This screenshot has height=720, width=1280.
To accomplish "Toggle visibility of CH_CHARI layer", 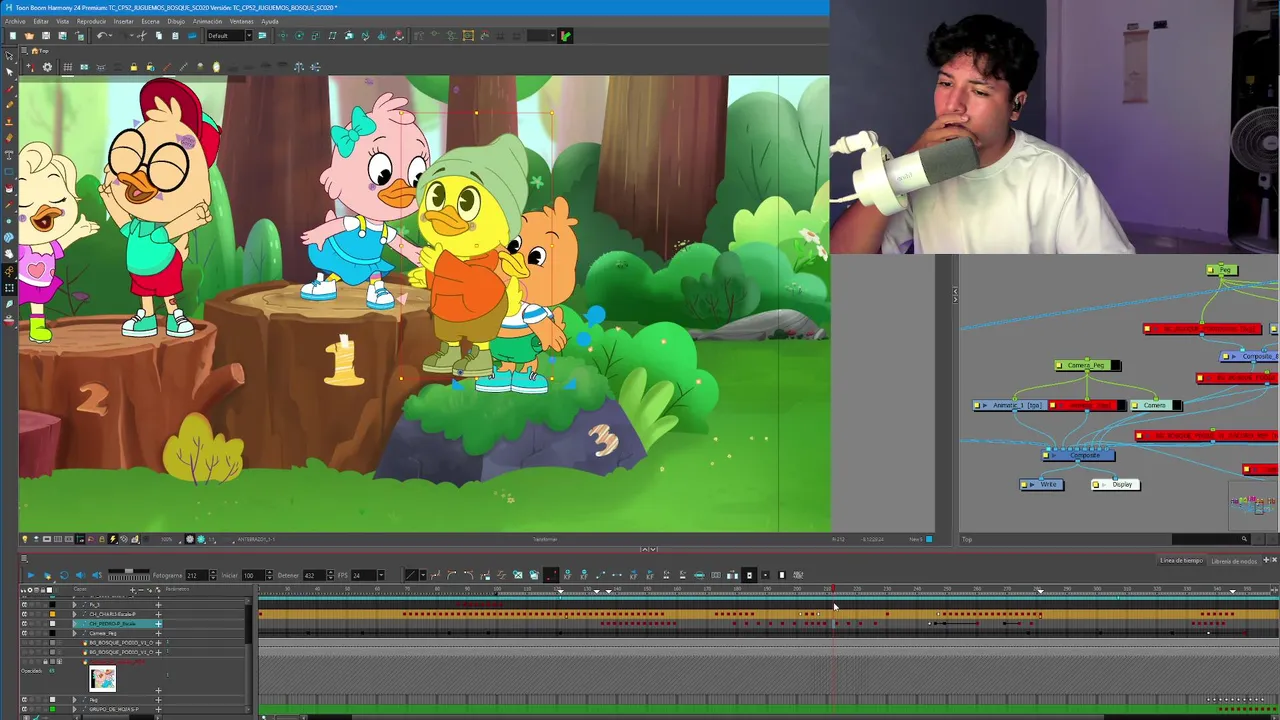I will [x=25, y=614].
